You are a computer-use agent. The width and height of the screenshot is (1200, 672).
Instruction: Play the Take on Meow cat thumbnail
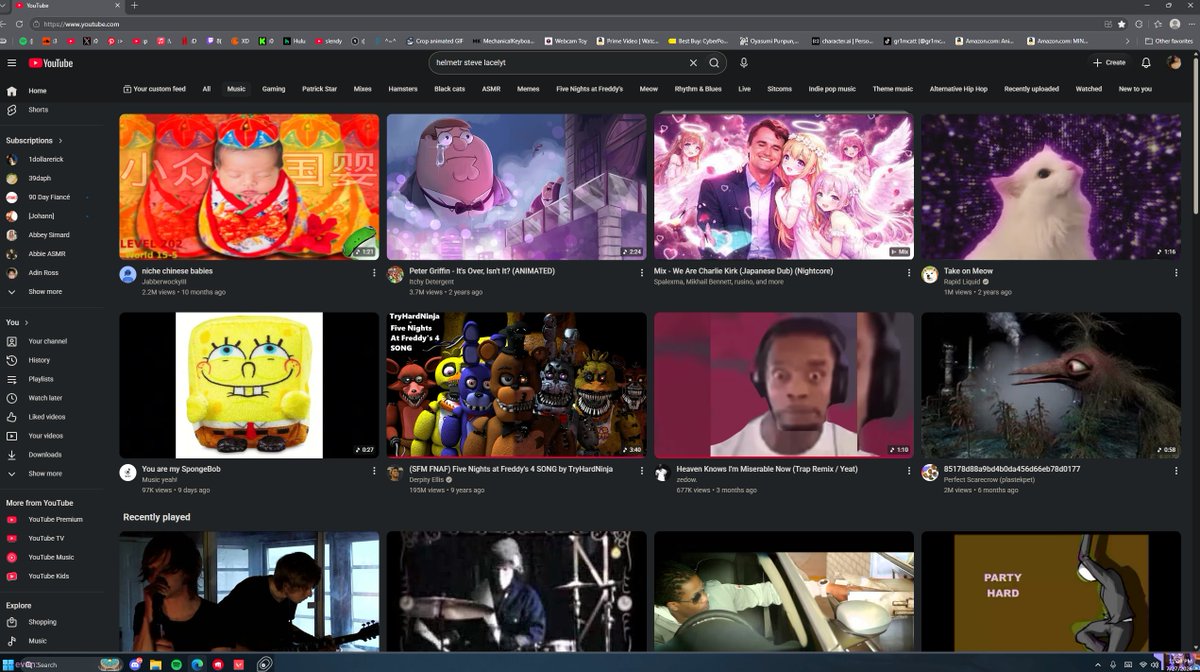1051,187
